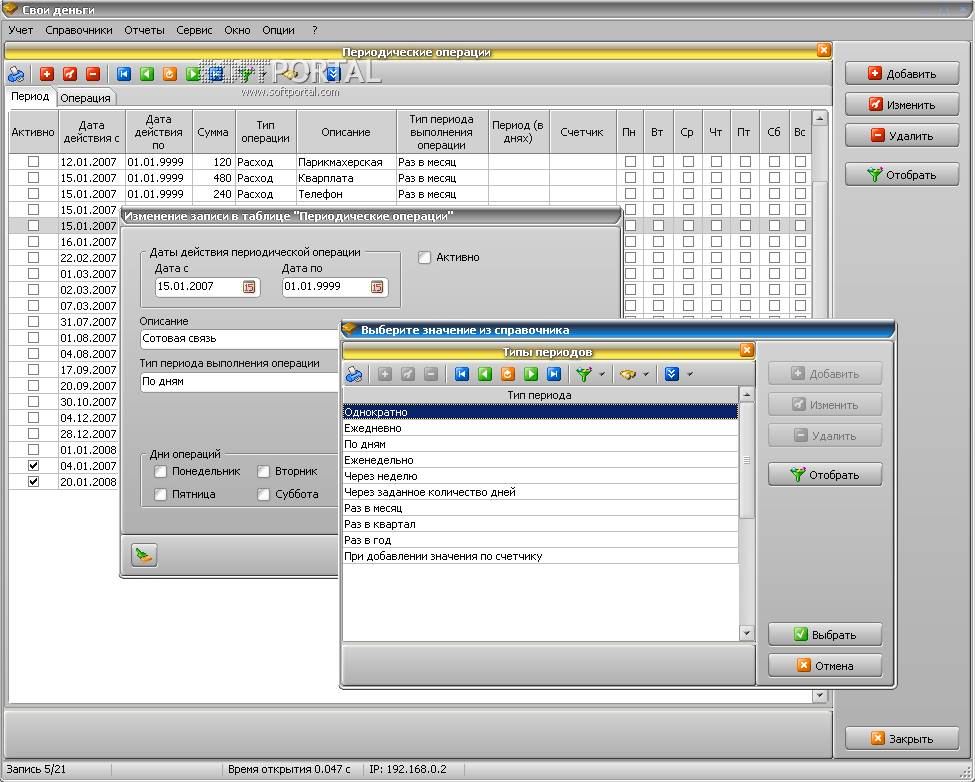
Task: Click the broom clear icon in edit dialog
Action: [x=145, y=556]
